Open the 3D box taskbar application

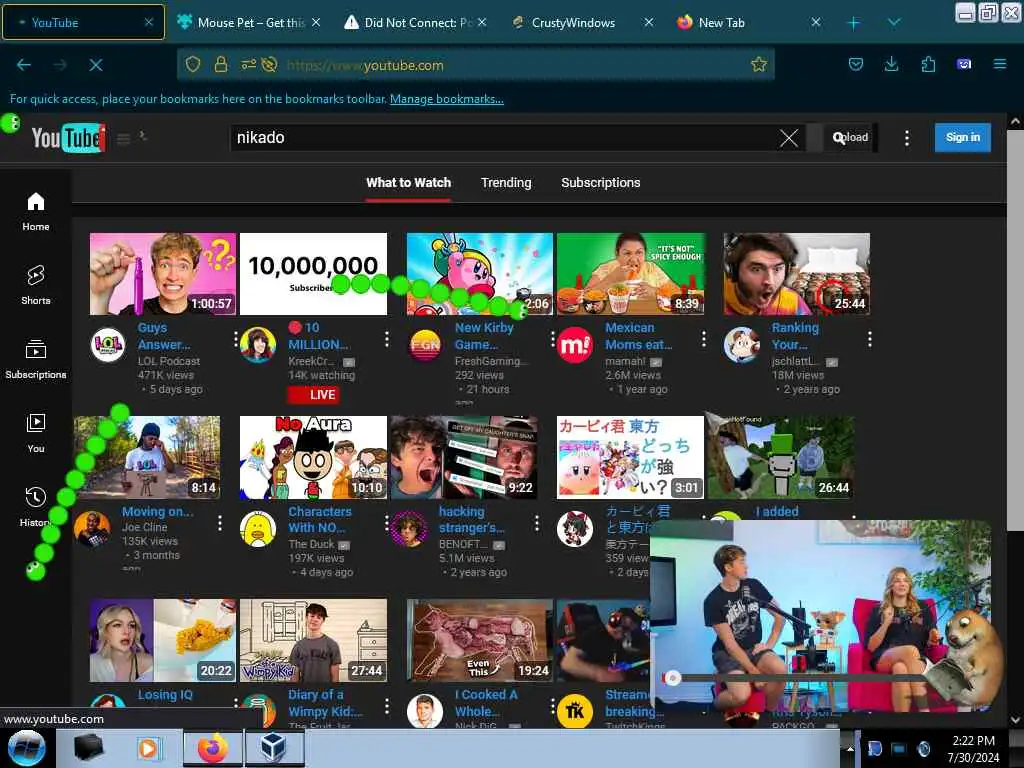[272, 748]
